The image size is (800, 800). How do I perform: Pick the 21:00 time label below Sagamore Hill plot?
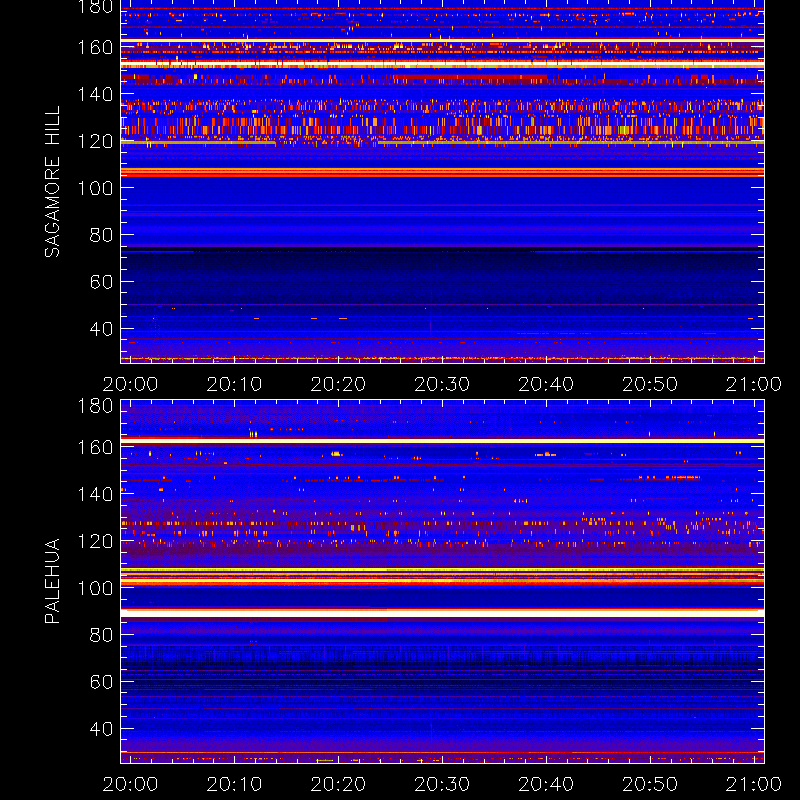[754, 384]
